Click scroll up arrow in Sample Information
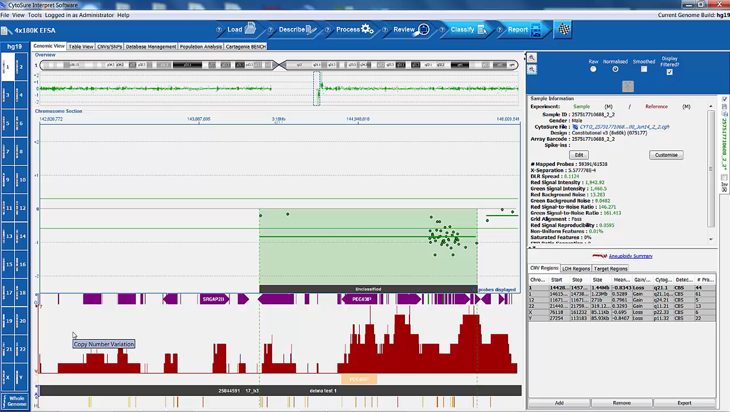The width and height of the screenshot is (730, 412). (711, 107)
